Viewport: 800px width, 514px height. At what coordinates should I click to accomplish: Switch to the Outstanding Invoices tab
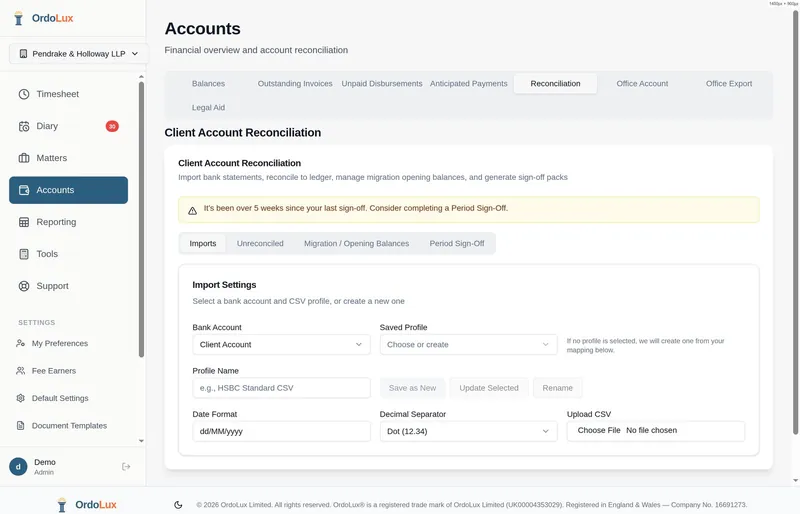click(295, 84)
